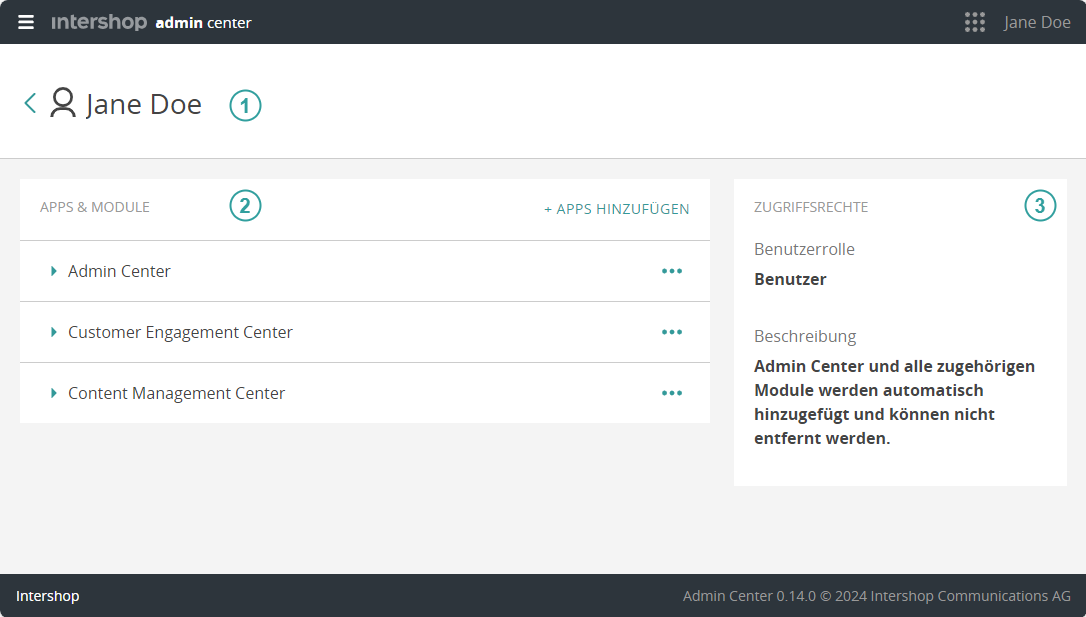Click the + Apps hinzufügen link
The image size is (1086, 617).
tap(616, 209)
